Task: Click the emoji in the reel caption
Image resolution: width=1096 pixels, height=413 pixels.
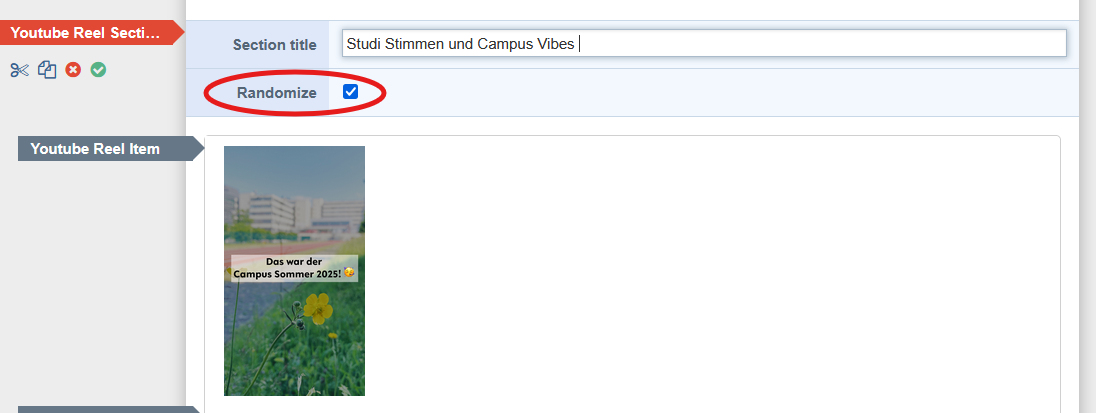Action: tap(350, 273)
